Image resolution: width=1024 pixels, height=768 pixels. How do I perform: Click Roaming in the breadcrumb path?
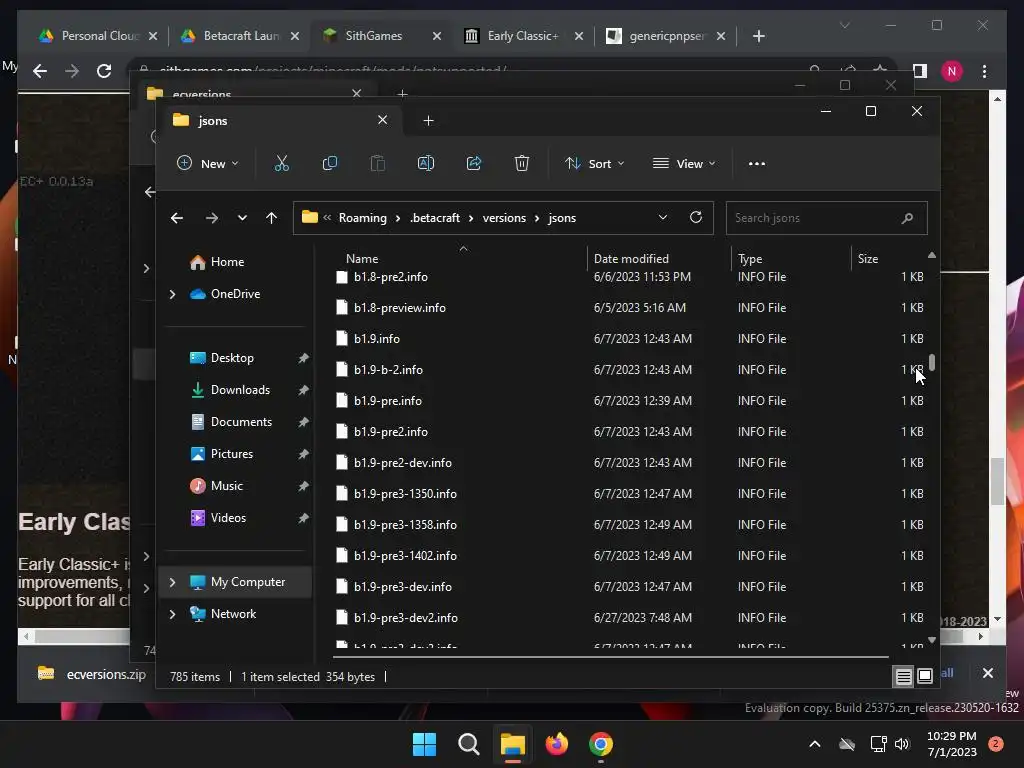pos(362,218)
